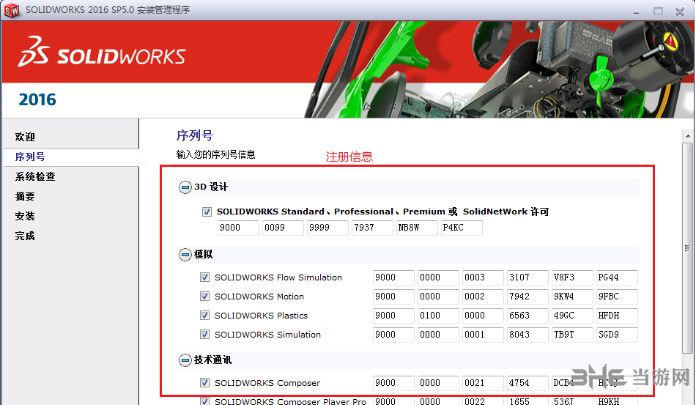Click Simulation serial field containing 8043

click(527, 335)
